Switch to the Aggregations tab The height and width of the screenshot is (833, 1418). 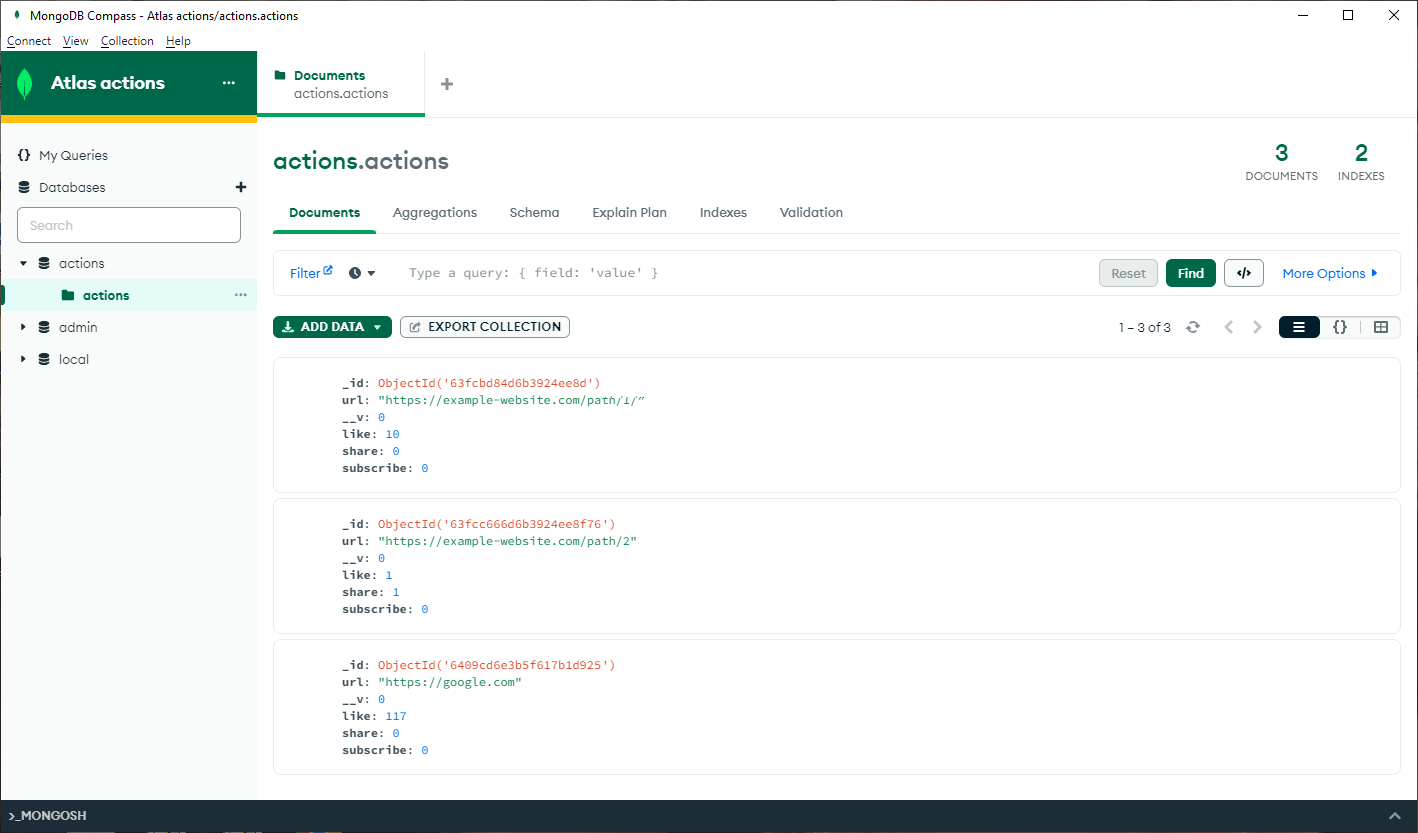(x=435, y=212)
